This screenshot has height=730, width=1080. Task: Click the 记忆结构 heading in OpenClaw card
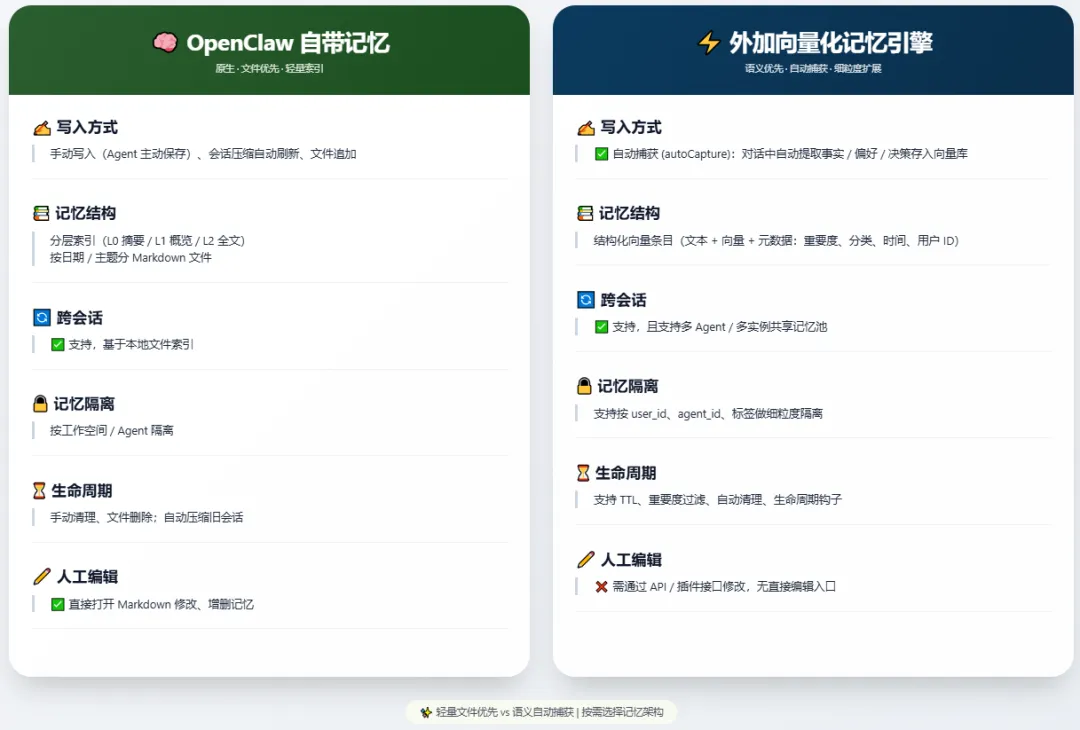tap(85, 213)
